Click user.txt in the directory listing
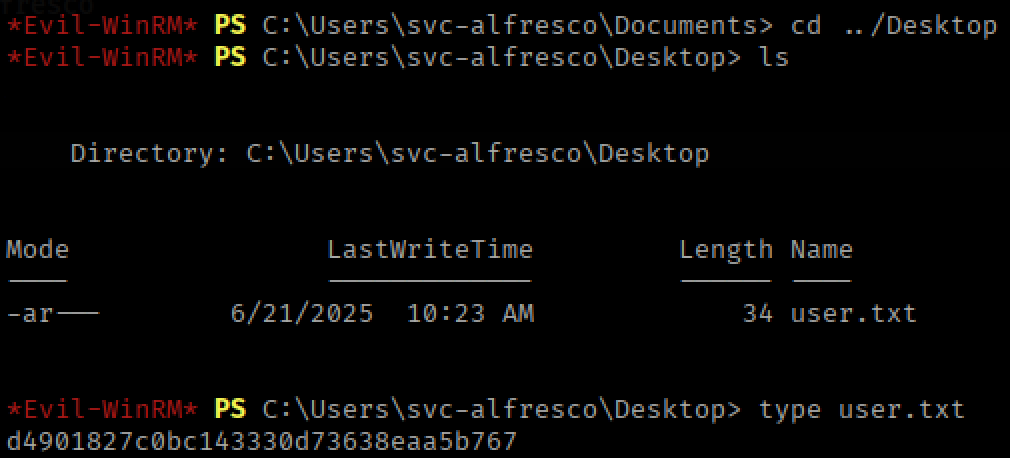 [x=853, y=313]
